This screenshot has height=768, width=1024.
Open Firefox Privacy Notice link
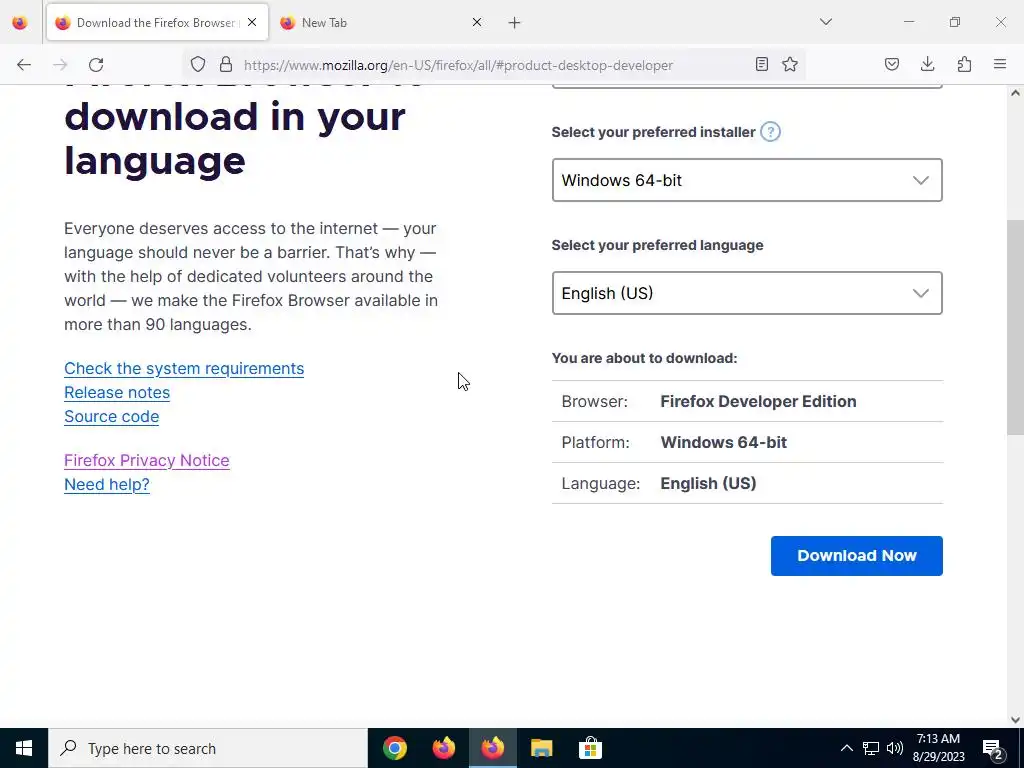tap(147, 460)
